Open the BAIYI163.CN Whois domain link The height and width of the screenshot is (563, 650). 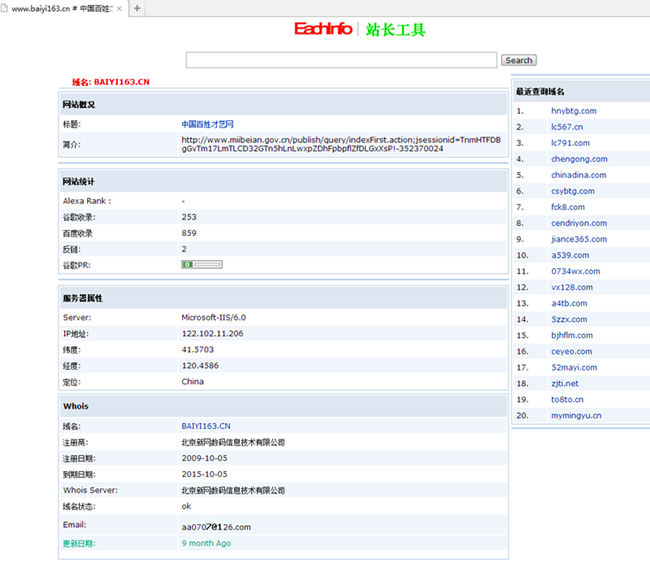205,426
